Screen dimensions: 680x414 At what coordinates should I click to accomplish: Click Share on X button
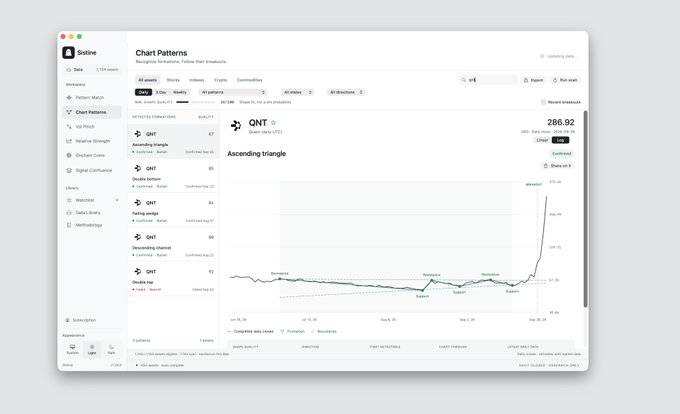point(557,166)
